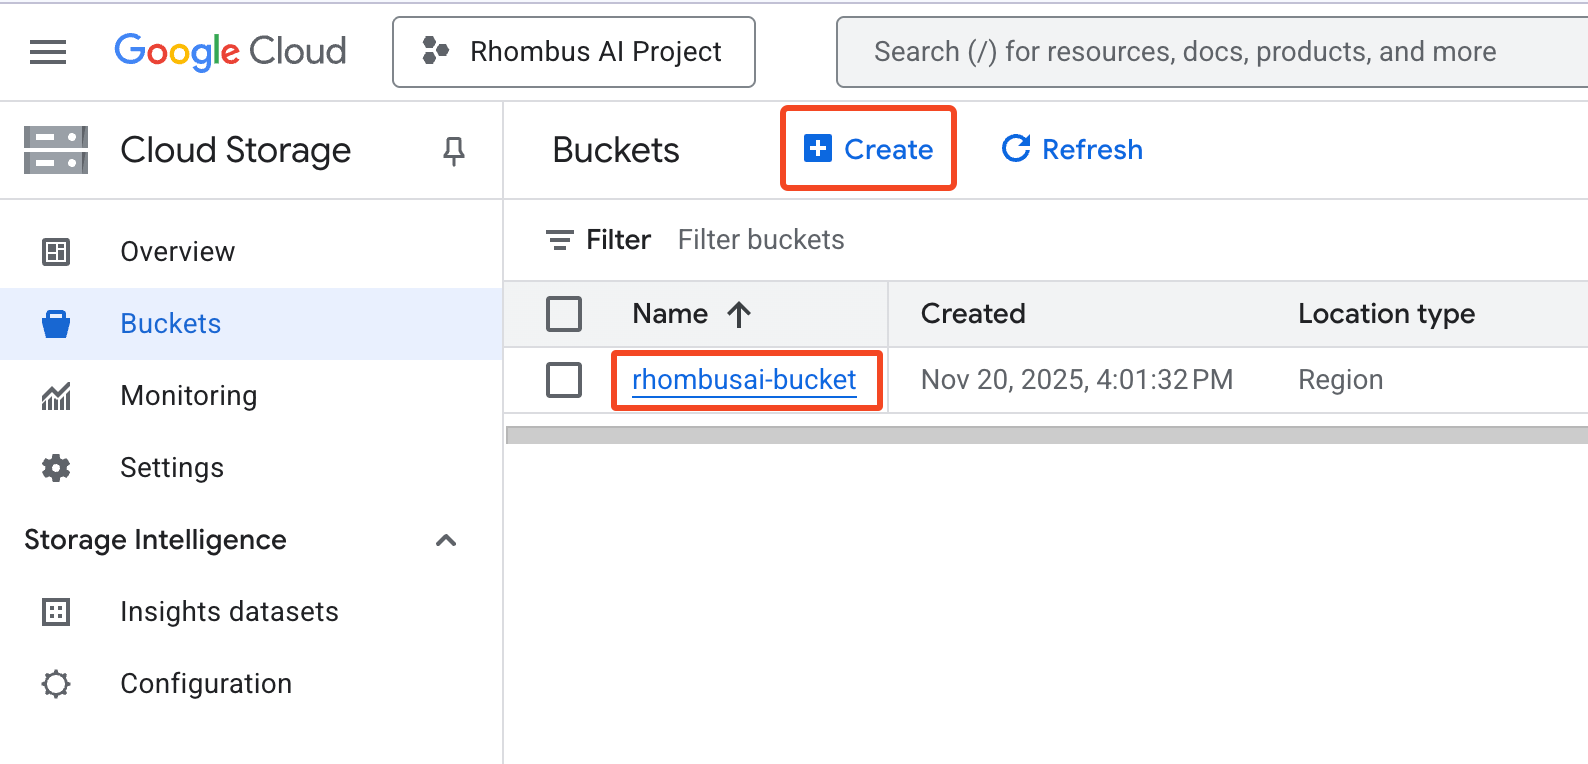Click the Location type column header
The image size is (1588, 764).
(x=1386, y=314)
